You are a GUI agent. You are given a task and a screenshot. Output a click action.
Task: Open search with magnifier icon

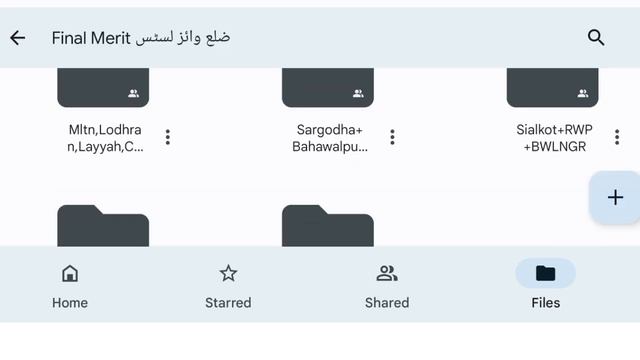(x=596, y=38)
